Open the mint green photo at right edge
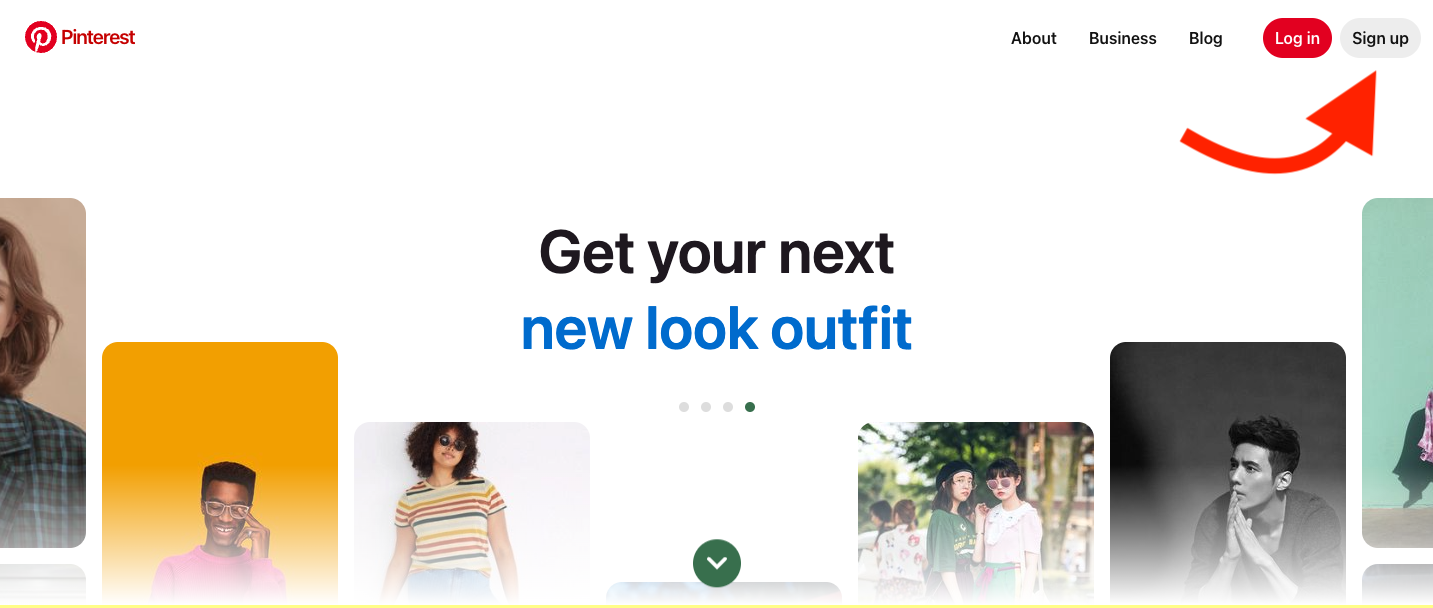 [x=1397, y=373]
